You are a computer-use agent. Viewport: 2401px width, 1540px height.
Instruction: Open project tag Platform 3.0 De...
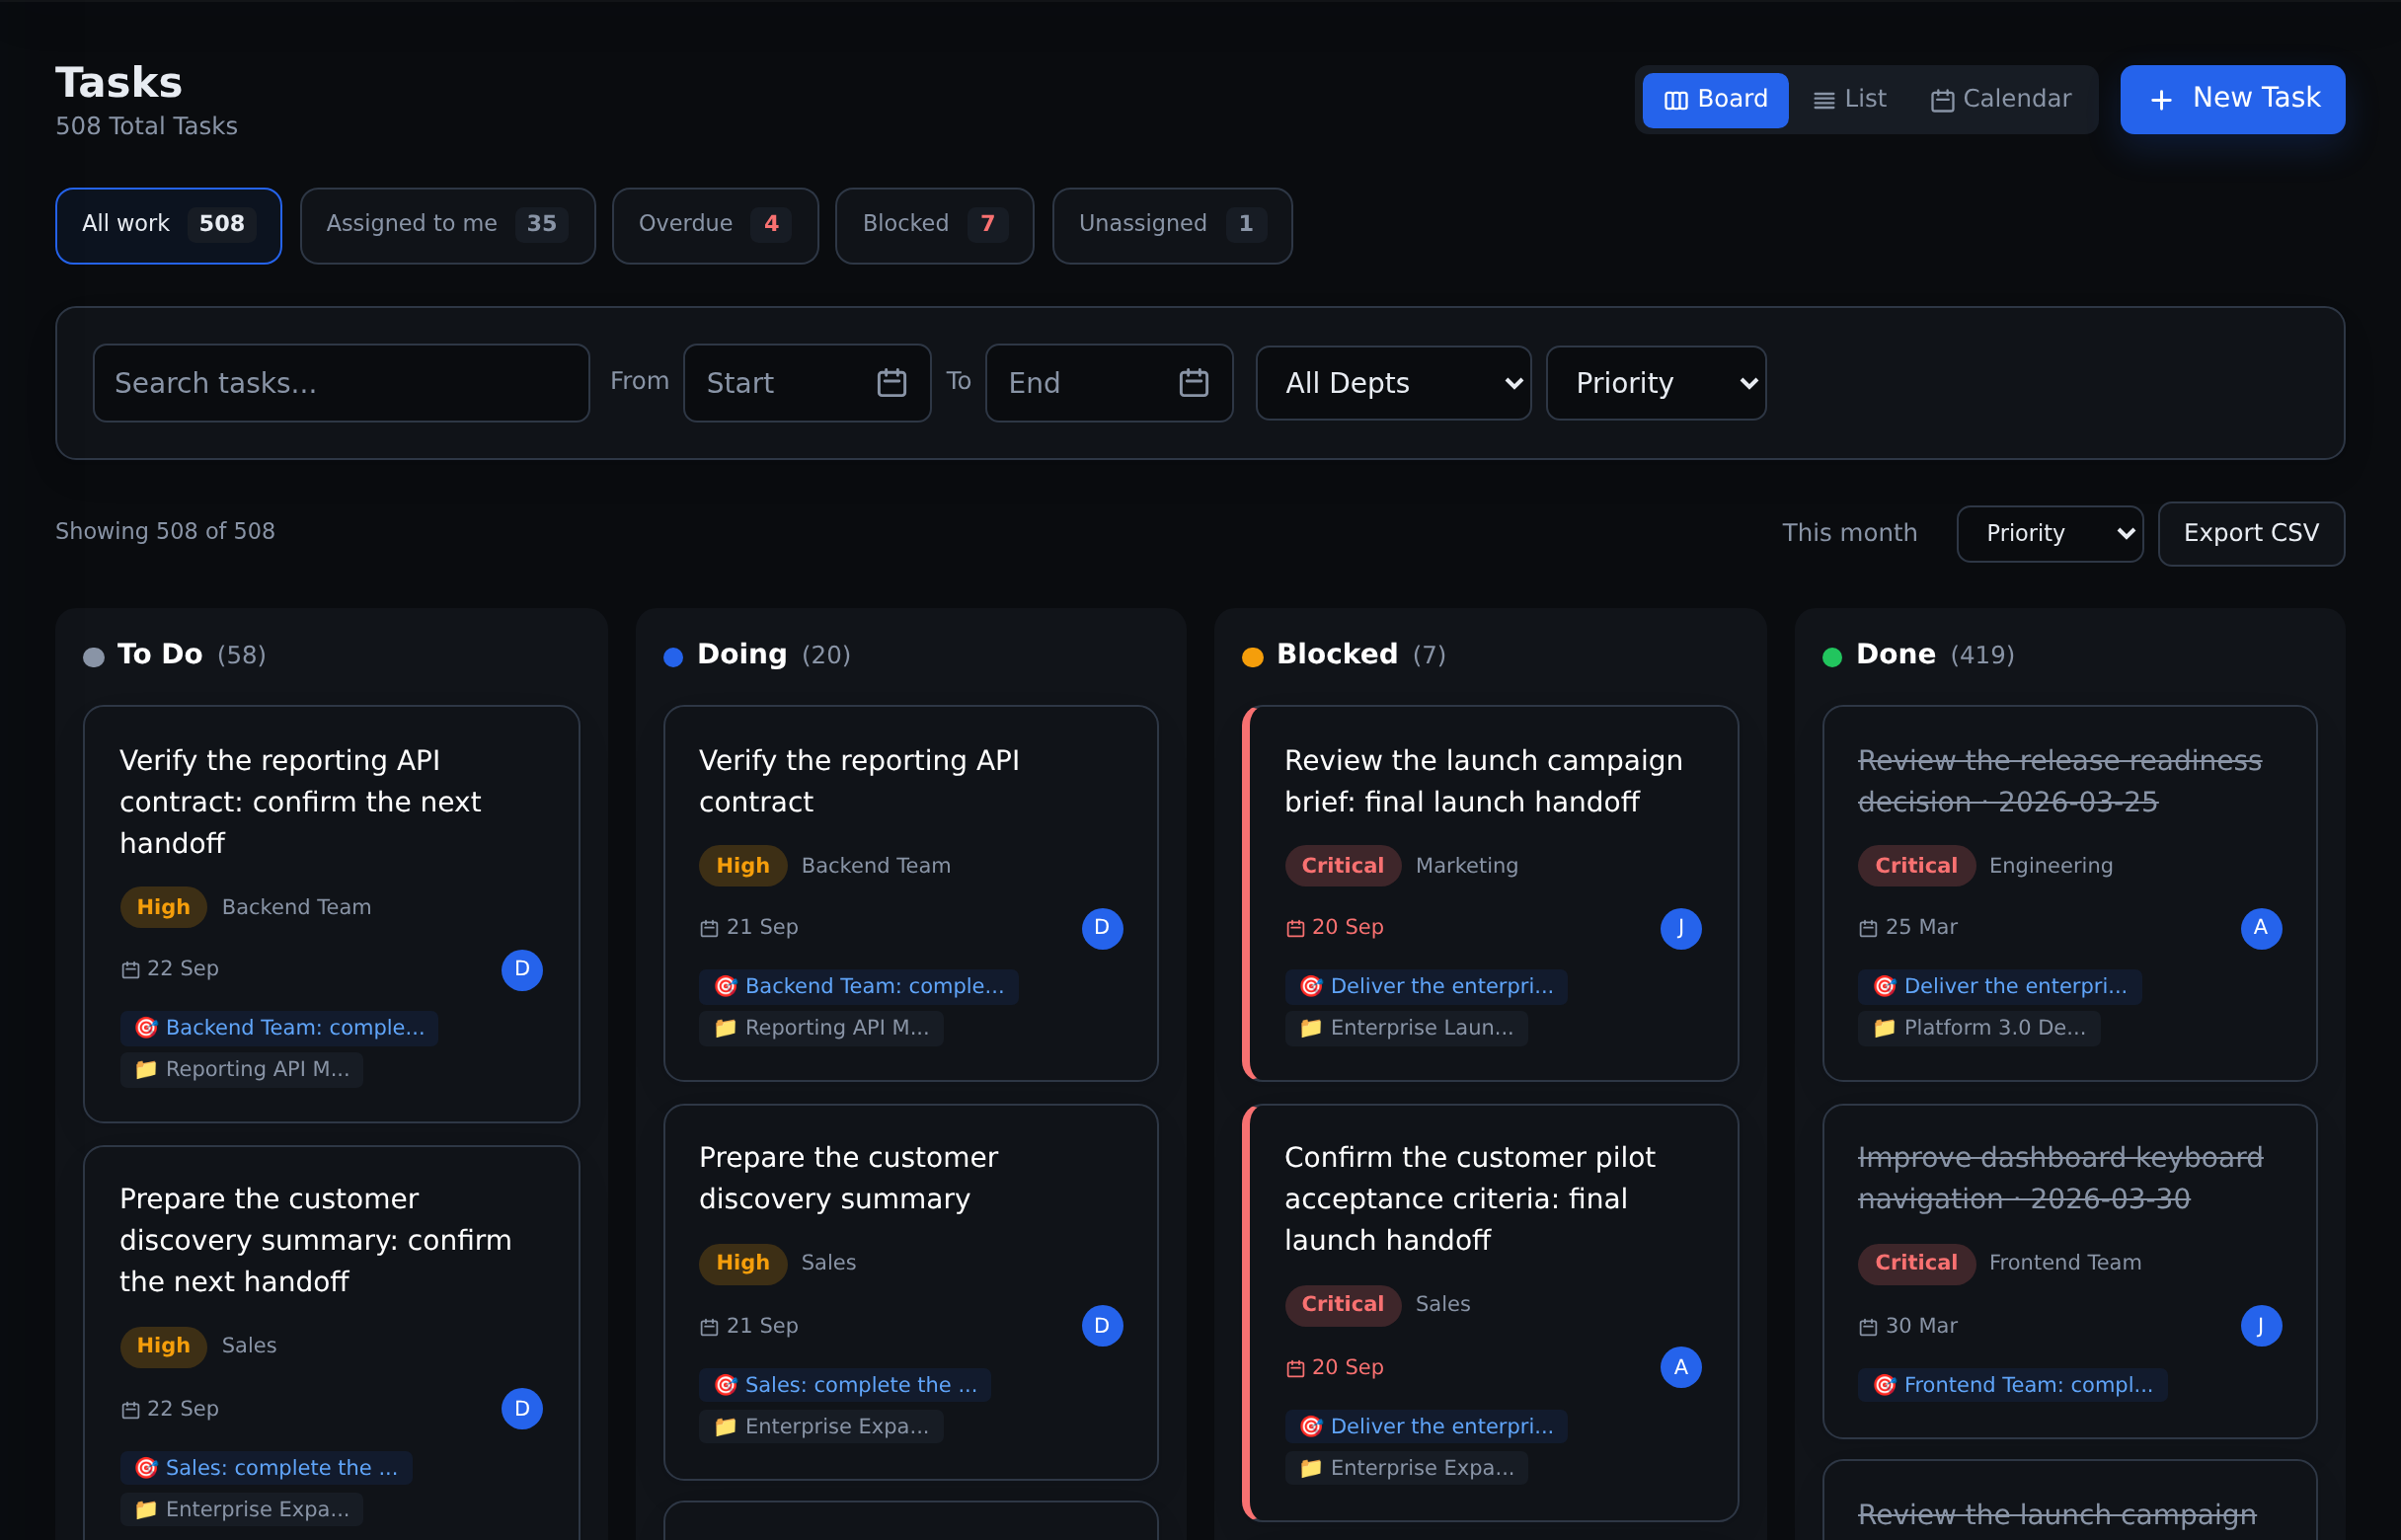point(1978,1027)
